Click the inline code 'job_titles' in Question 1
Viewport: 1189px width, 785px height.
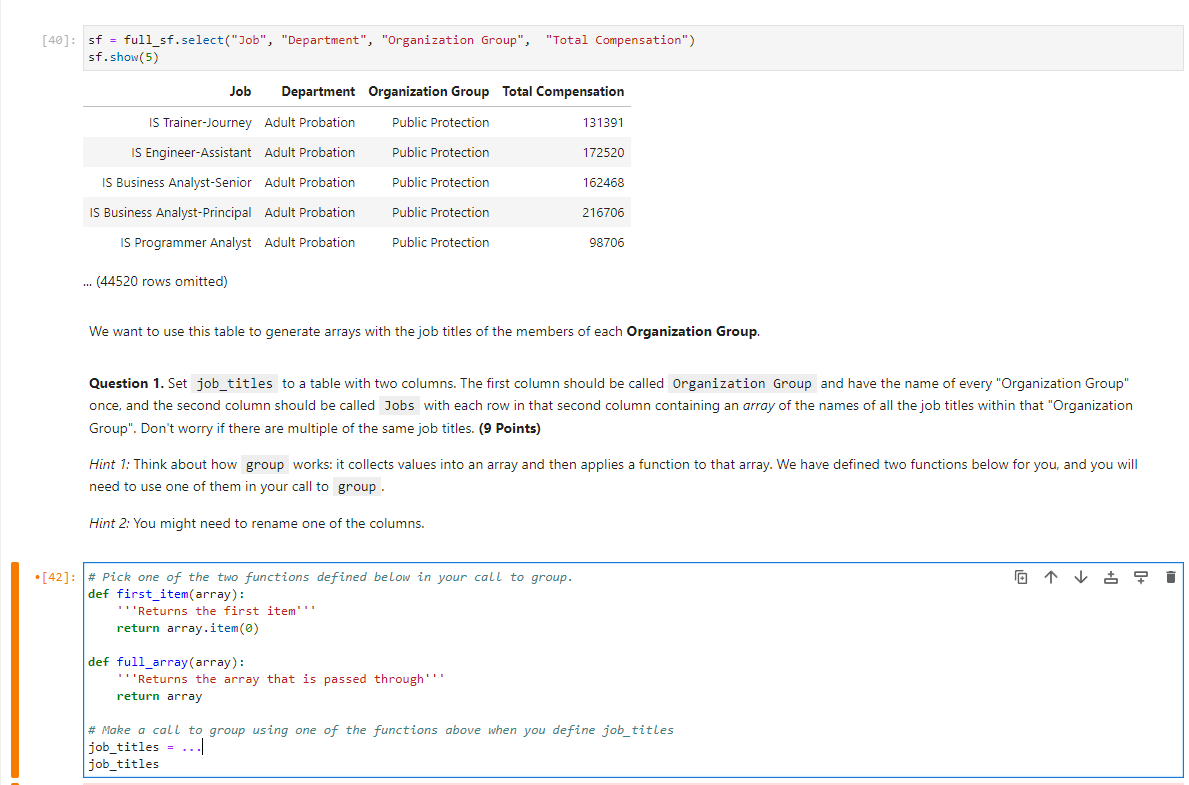coord(234,384)
